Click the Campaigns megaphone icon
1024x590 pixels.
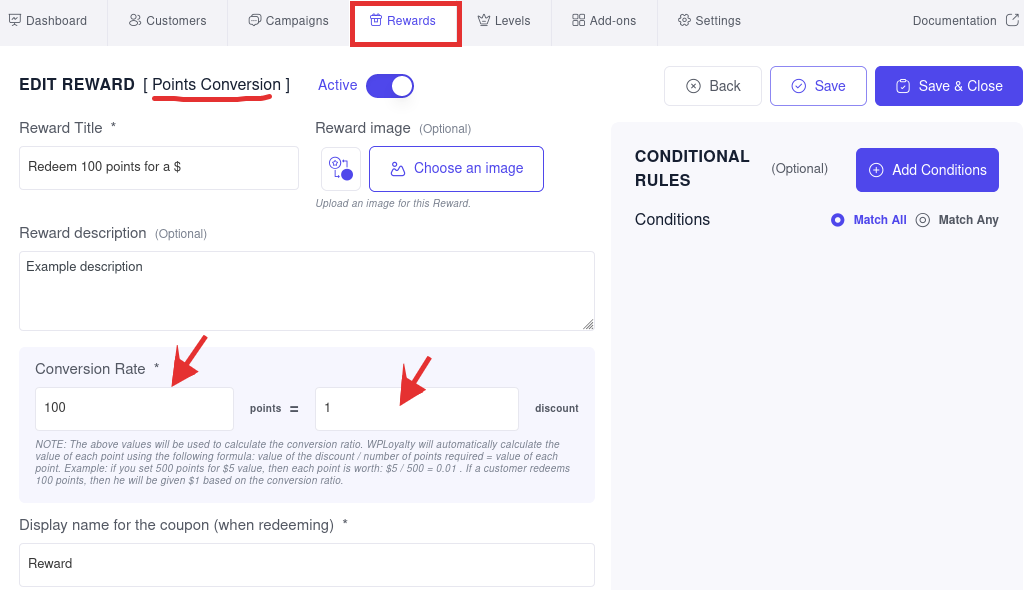tap(255, 20)
